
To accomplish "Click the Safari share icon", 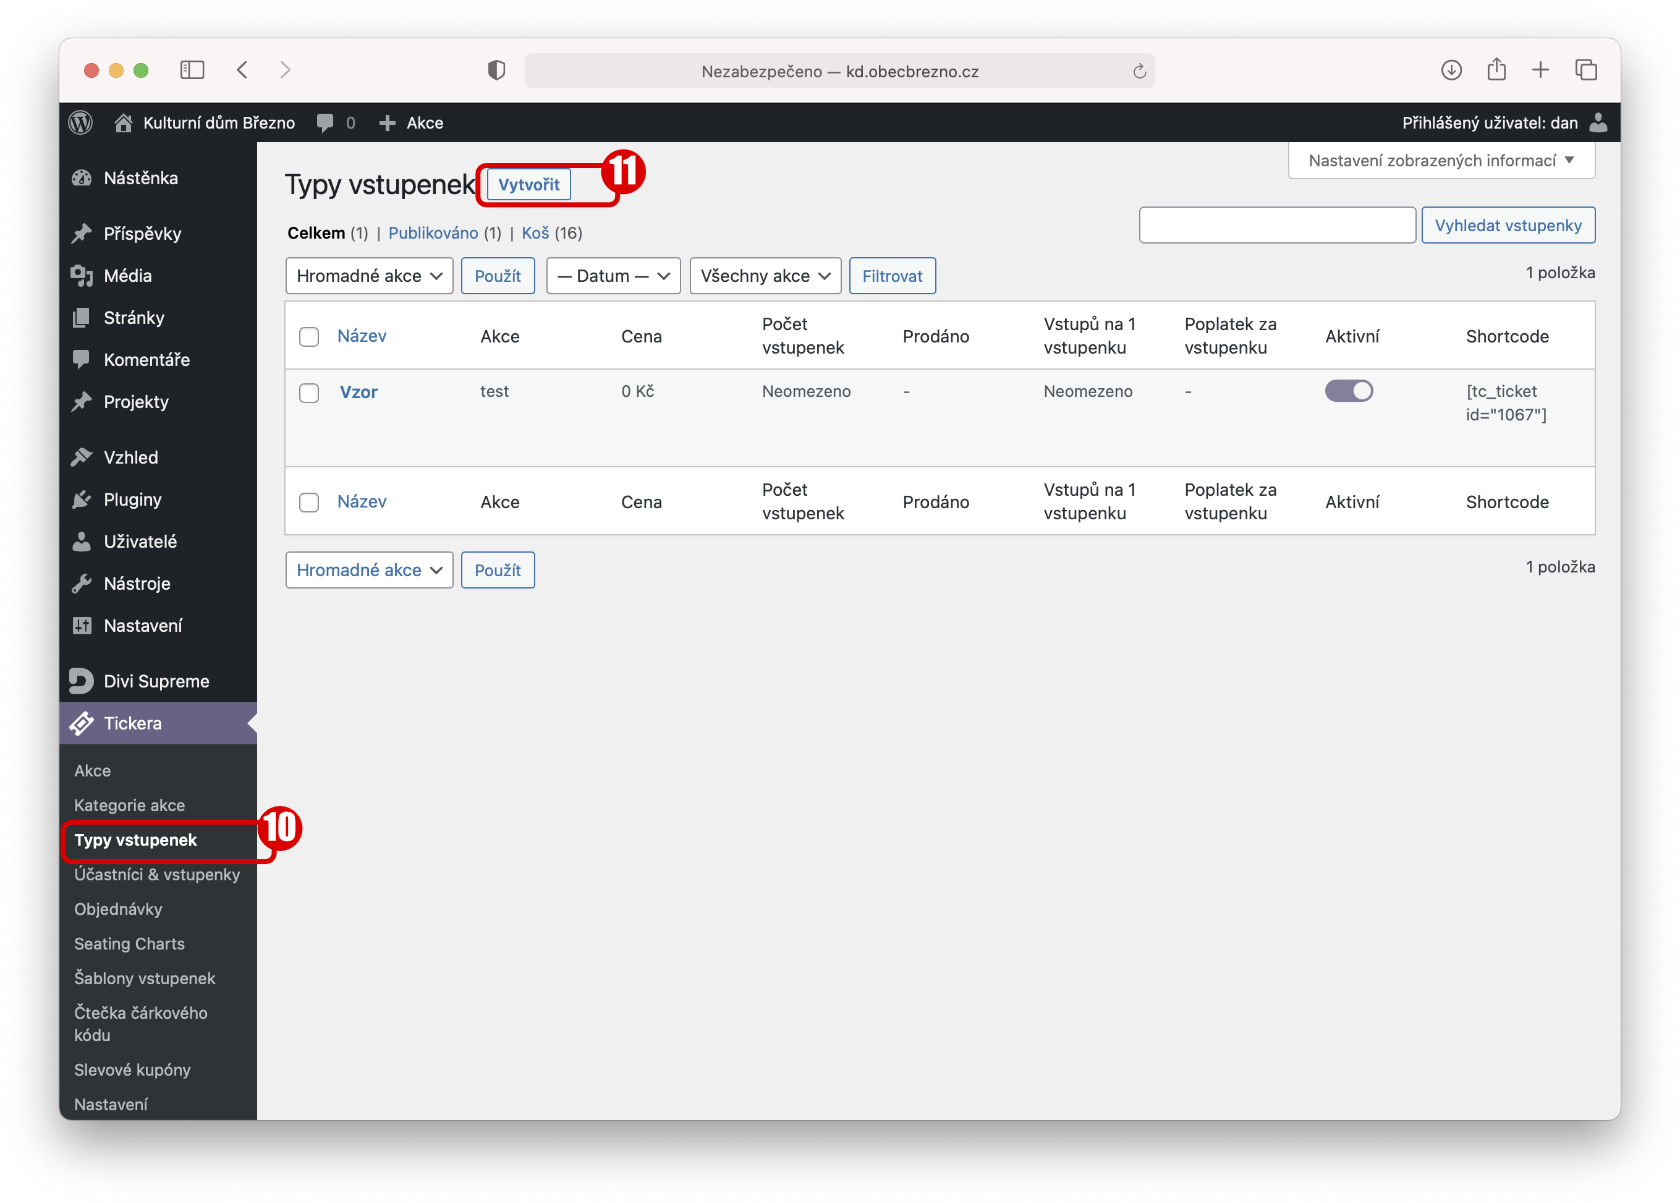I will 1496,70.
